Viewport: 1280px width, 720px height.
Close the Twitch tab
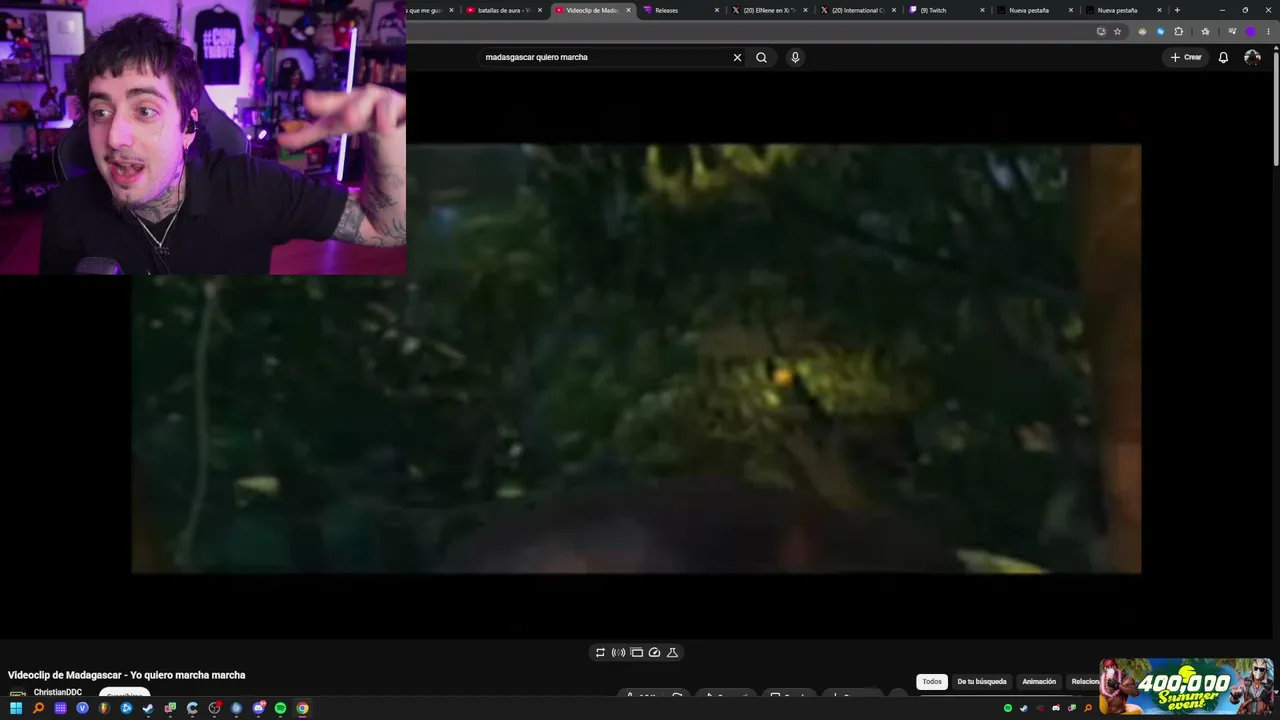coord(982,10)
